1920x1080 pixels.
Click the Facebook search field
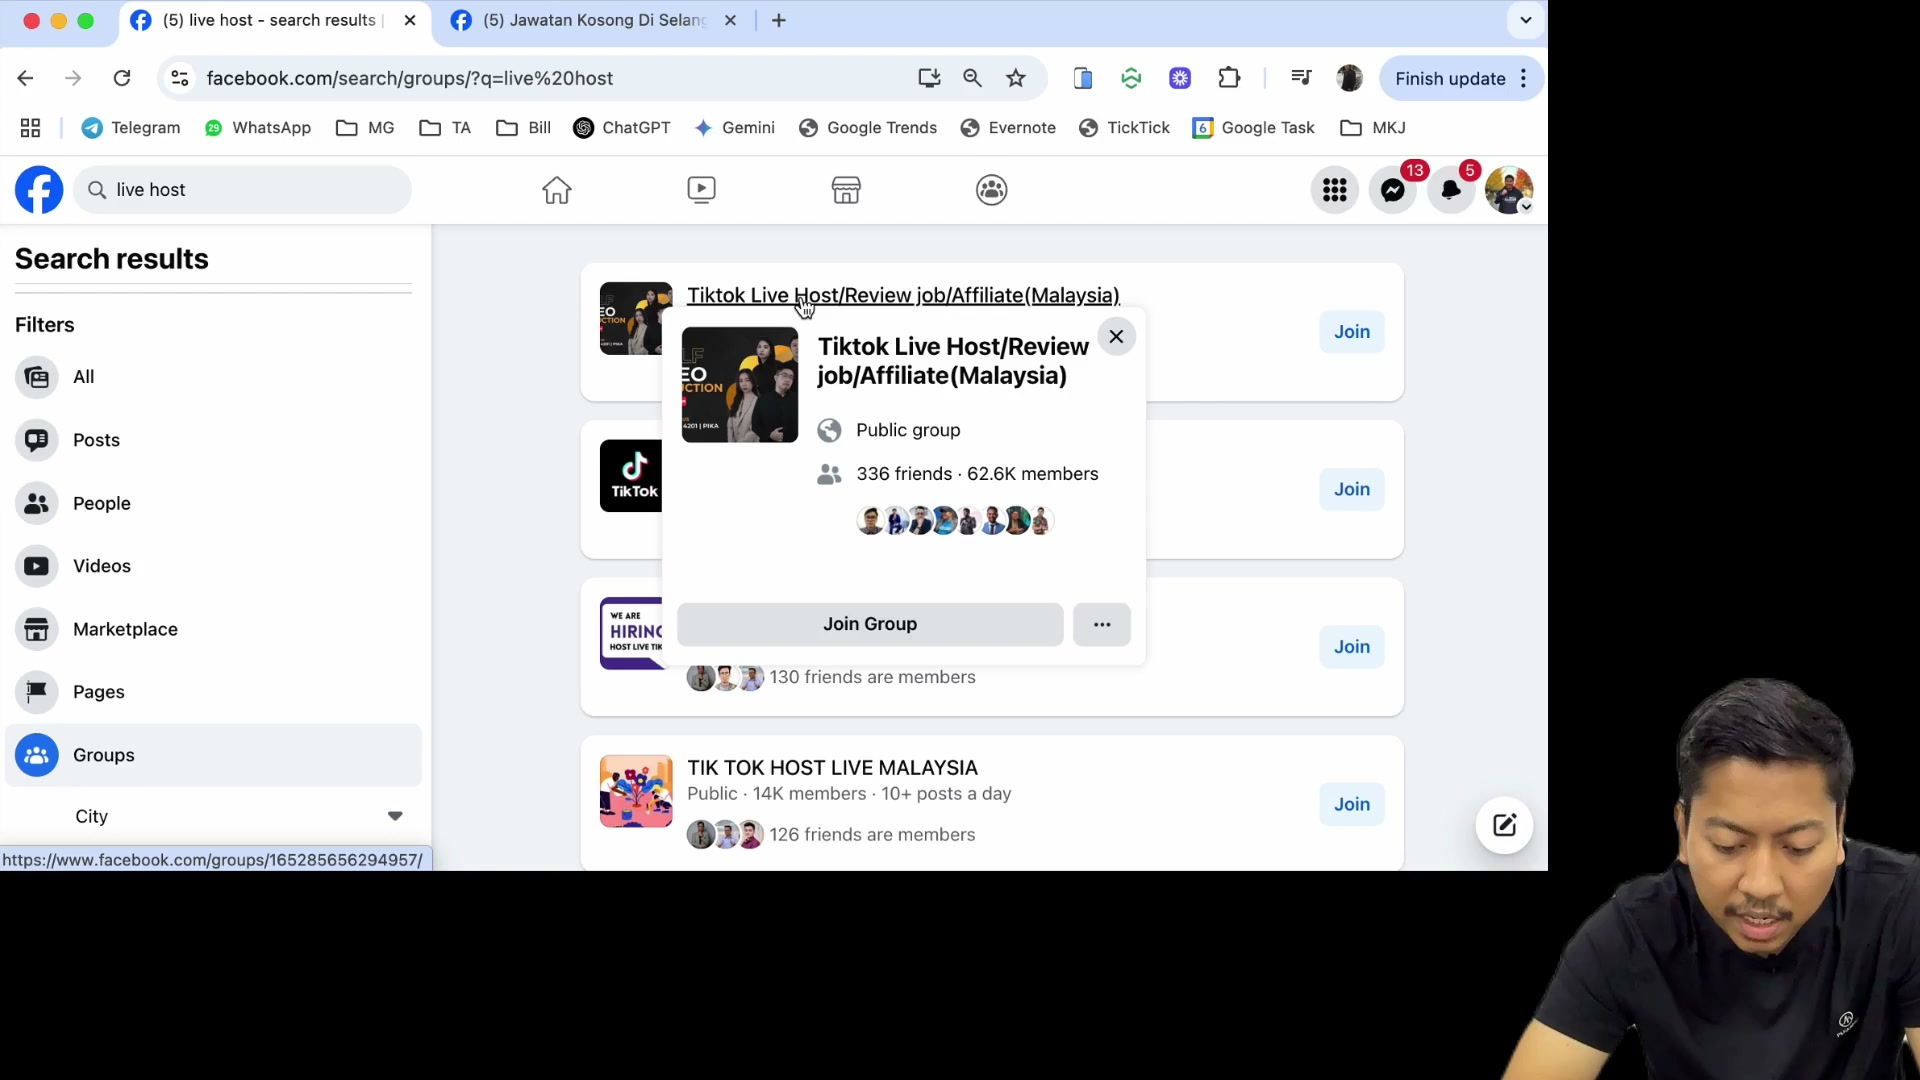point(243,190)
